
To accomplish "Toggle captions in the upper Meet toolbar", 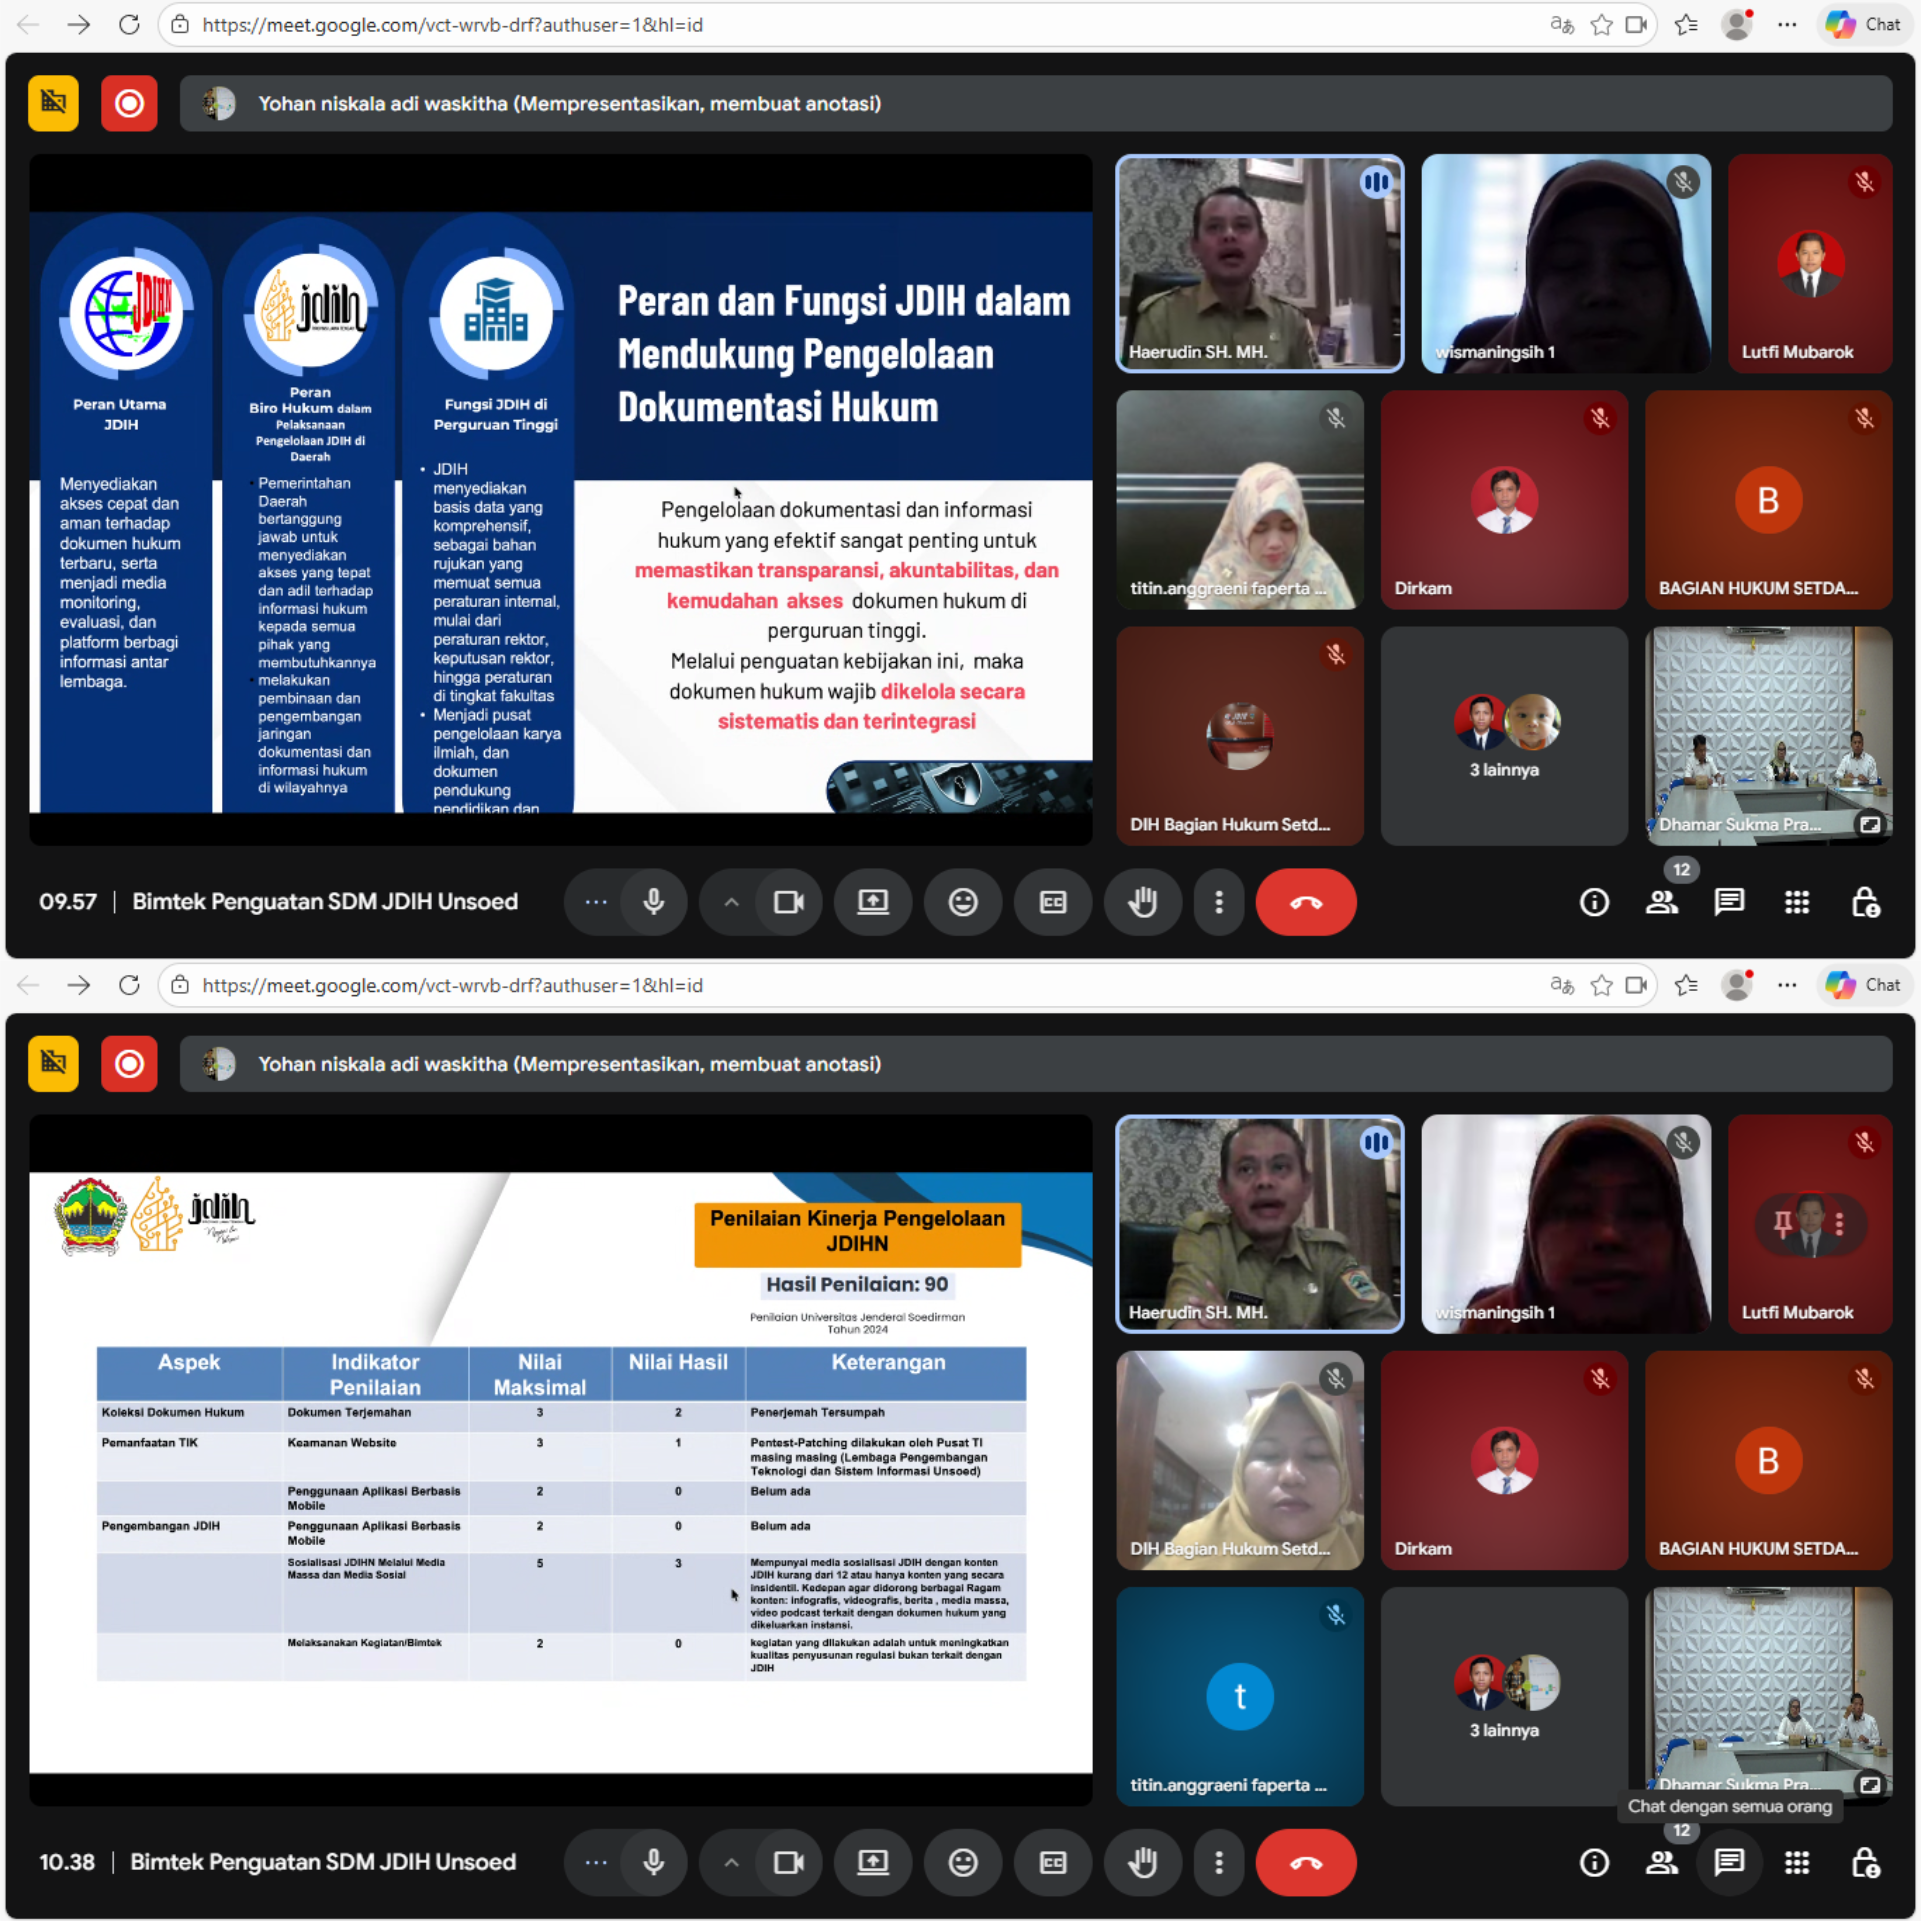I will tap(1052, 902).
